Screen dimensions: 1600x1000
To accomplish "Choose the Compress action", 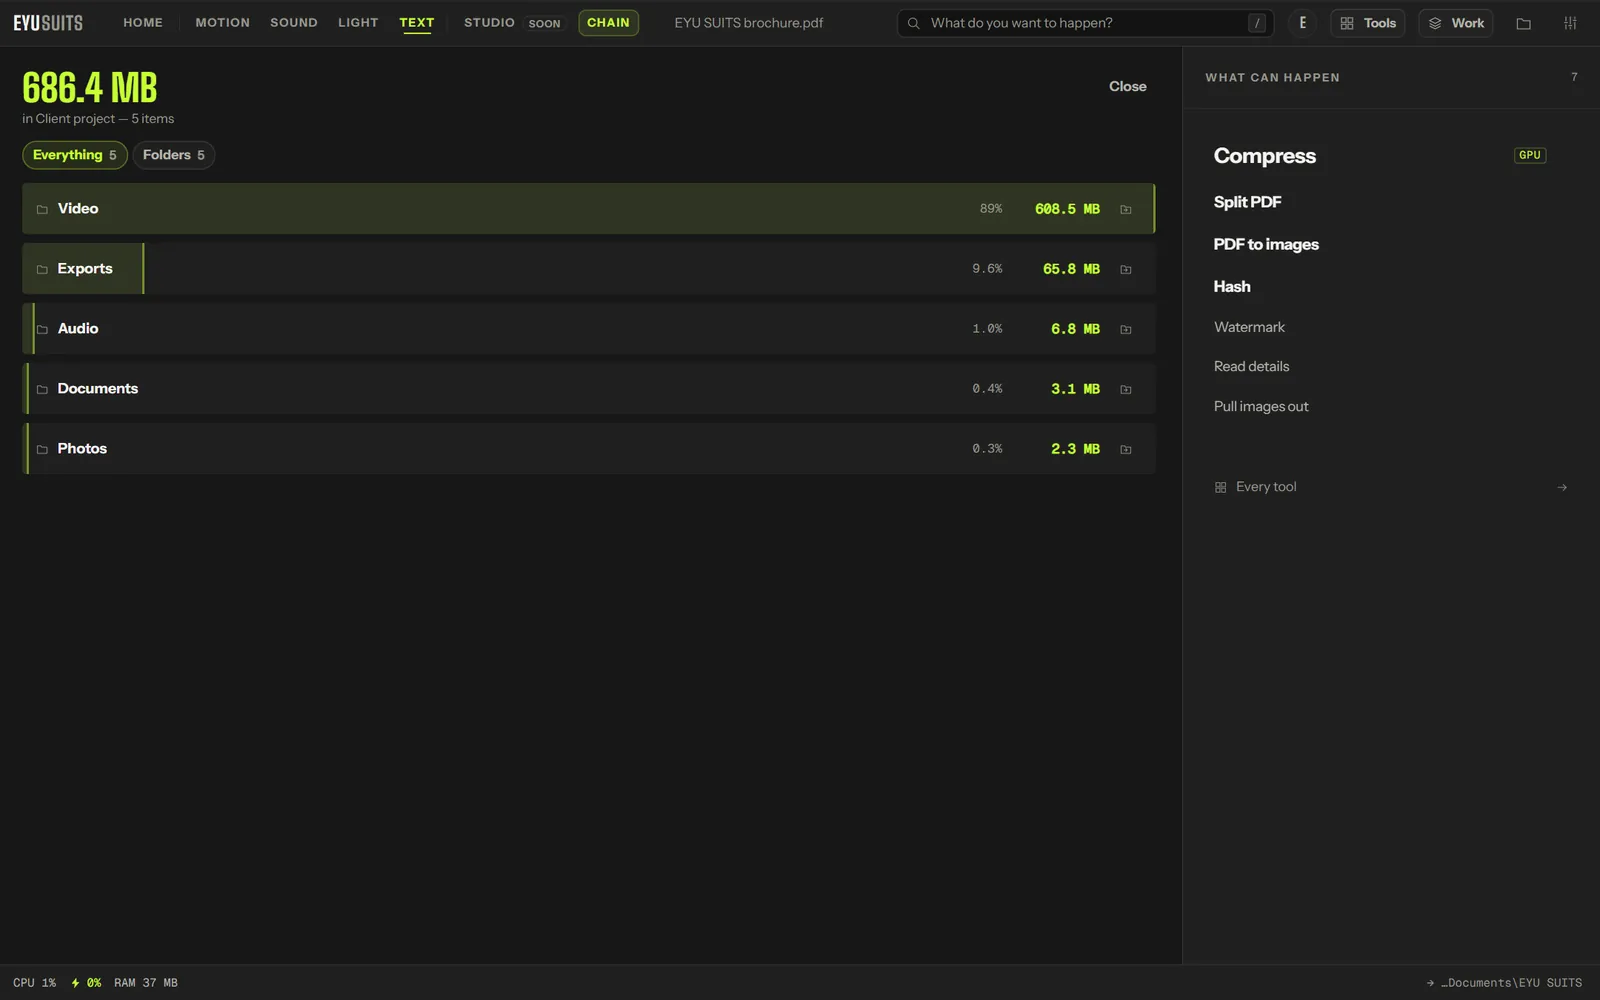I will coord(1264,156).
